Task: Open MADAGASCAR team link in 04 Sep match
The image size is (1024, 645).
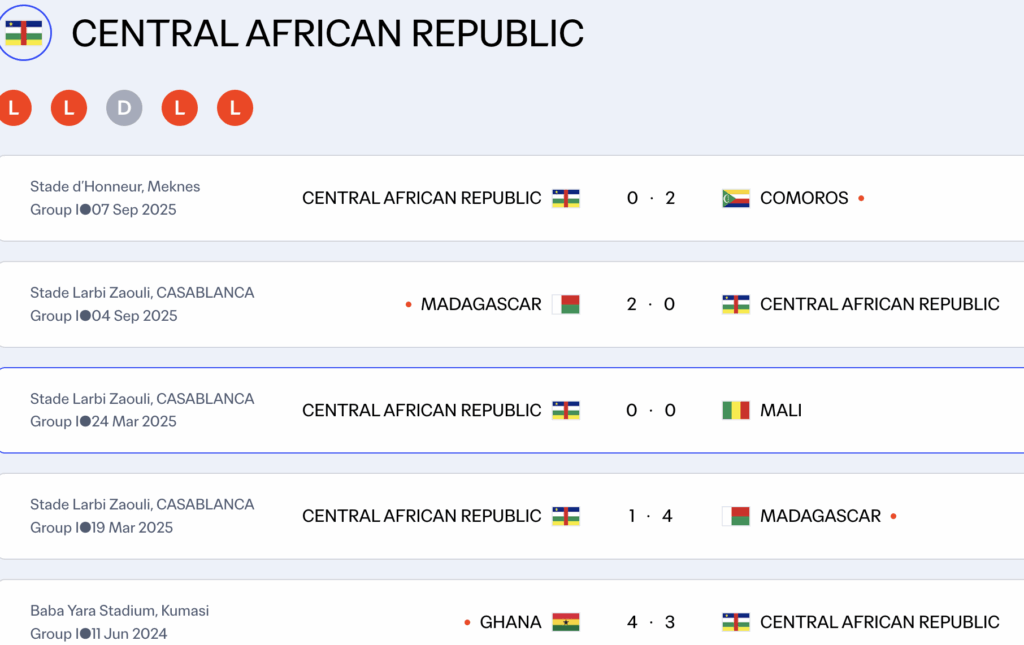Action: [481, 304]
